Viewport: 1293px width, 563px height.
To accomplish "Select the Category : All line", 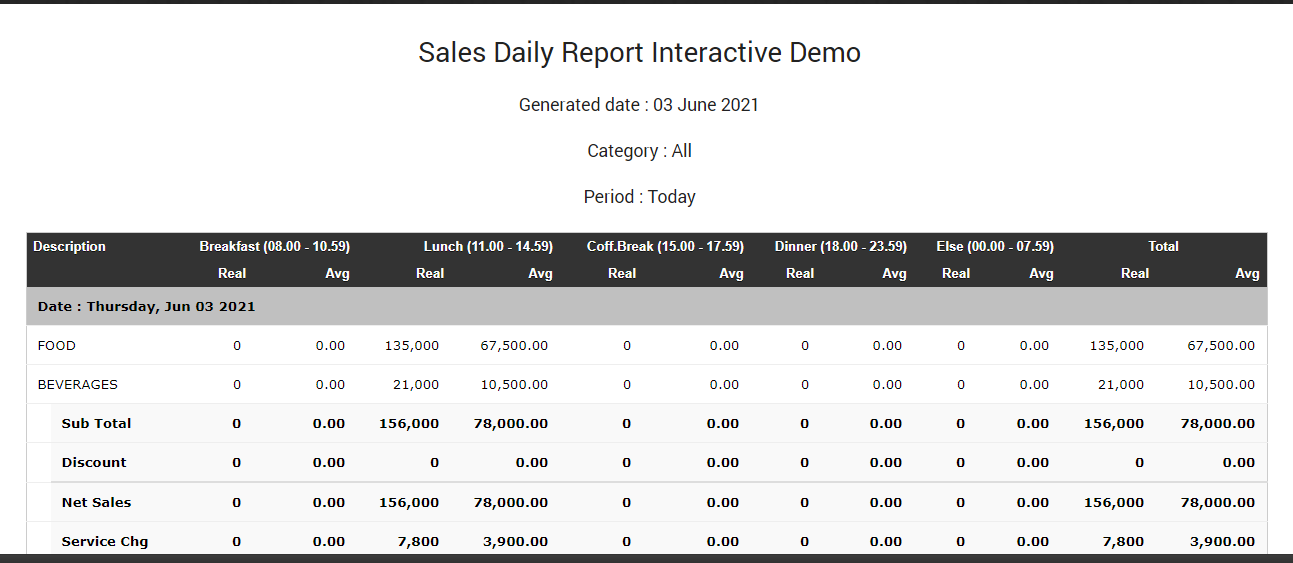I will click(639, 151).
